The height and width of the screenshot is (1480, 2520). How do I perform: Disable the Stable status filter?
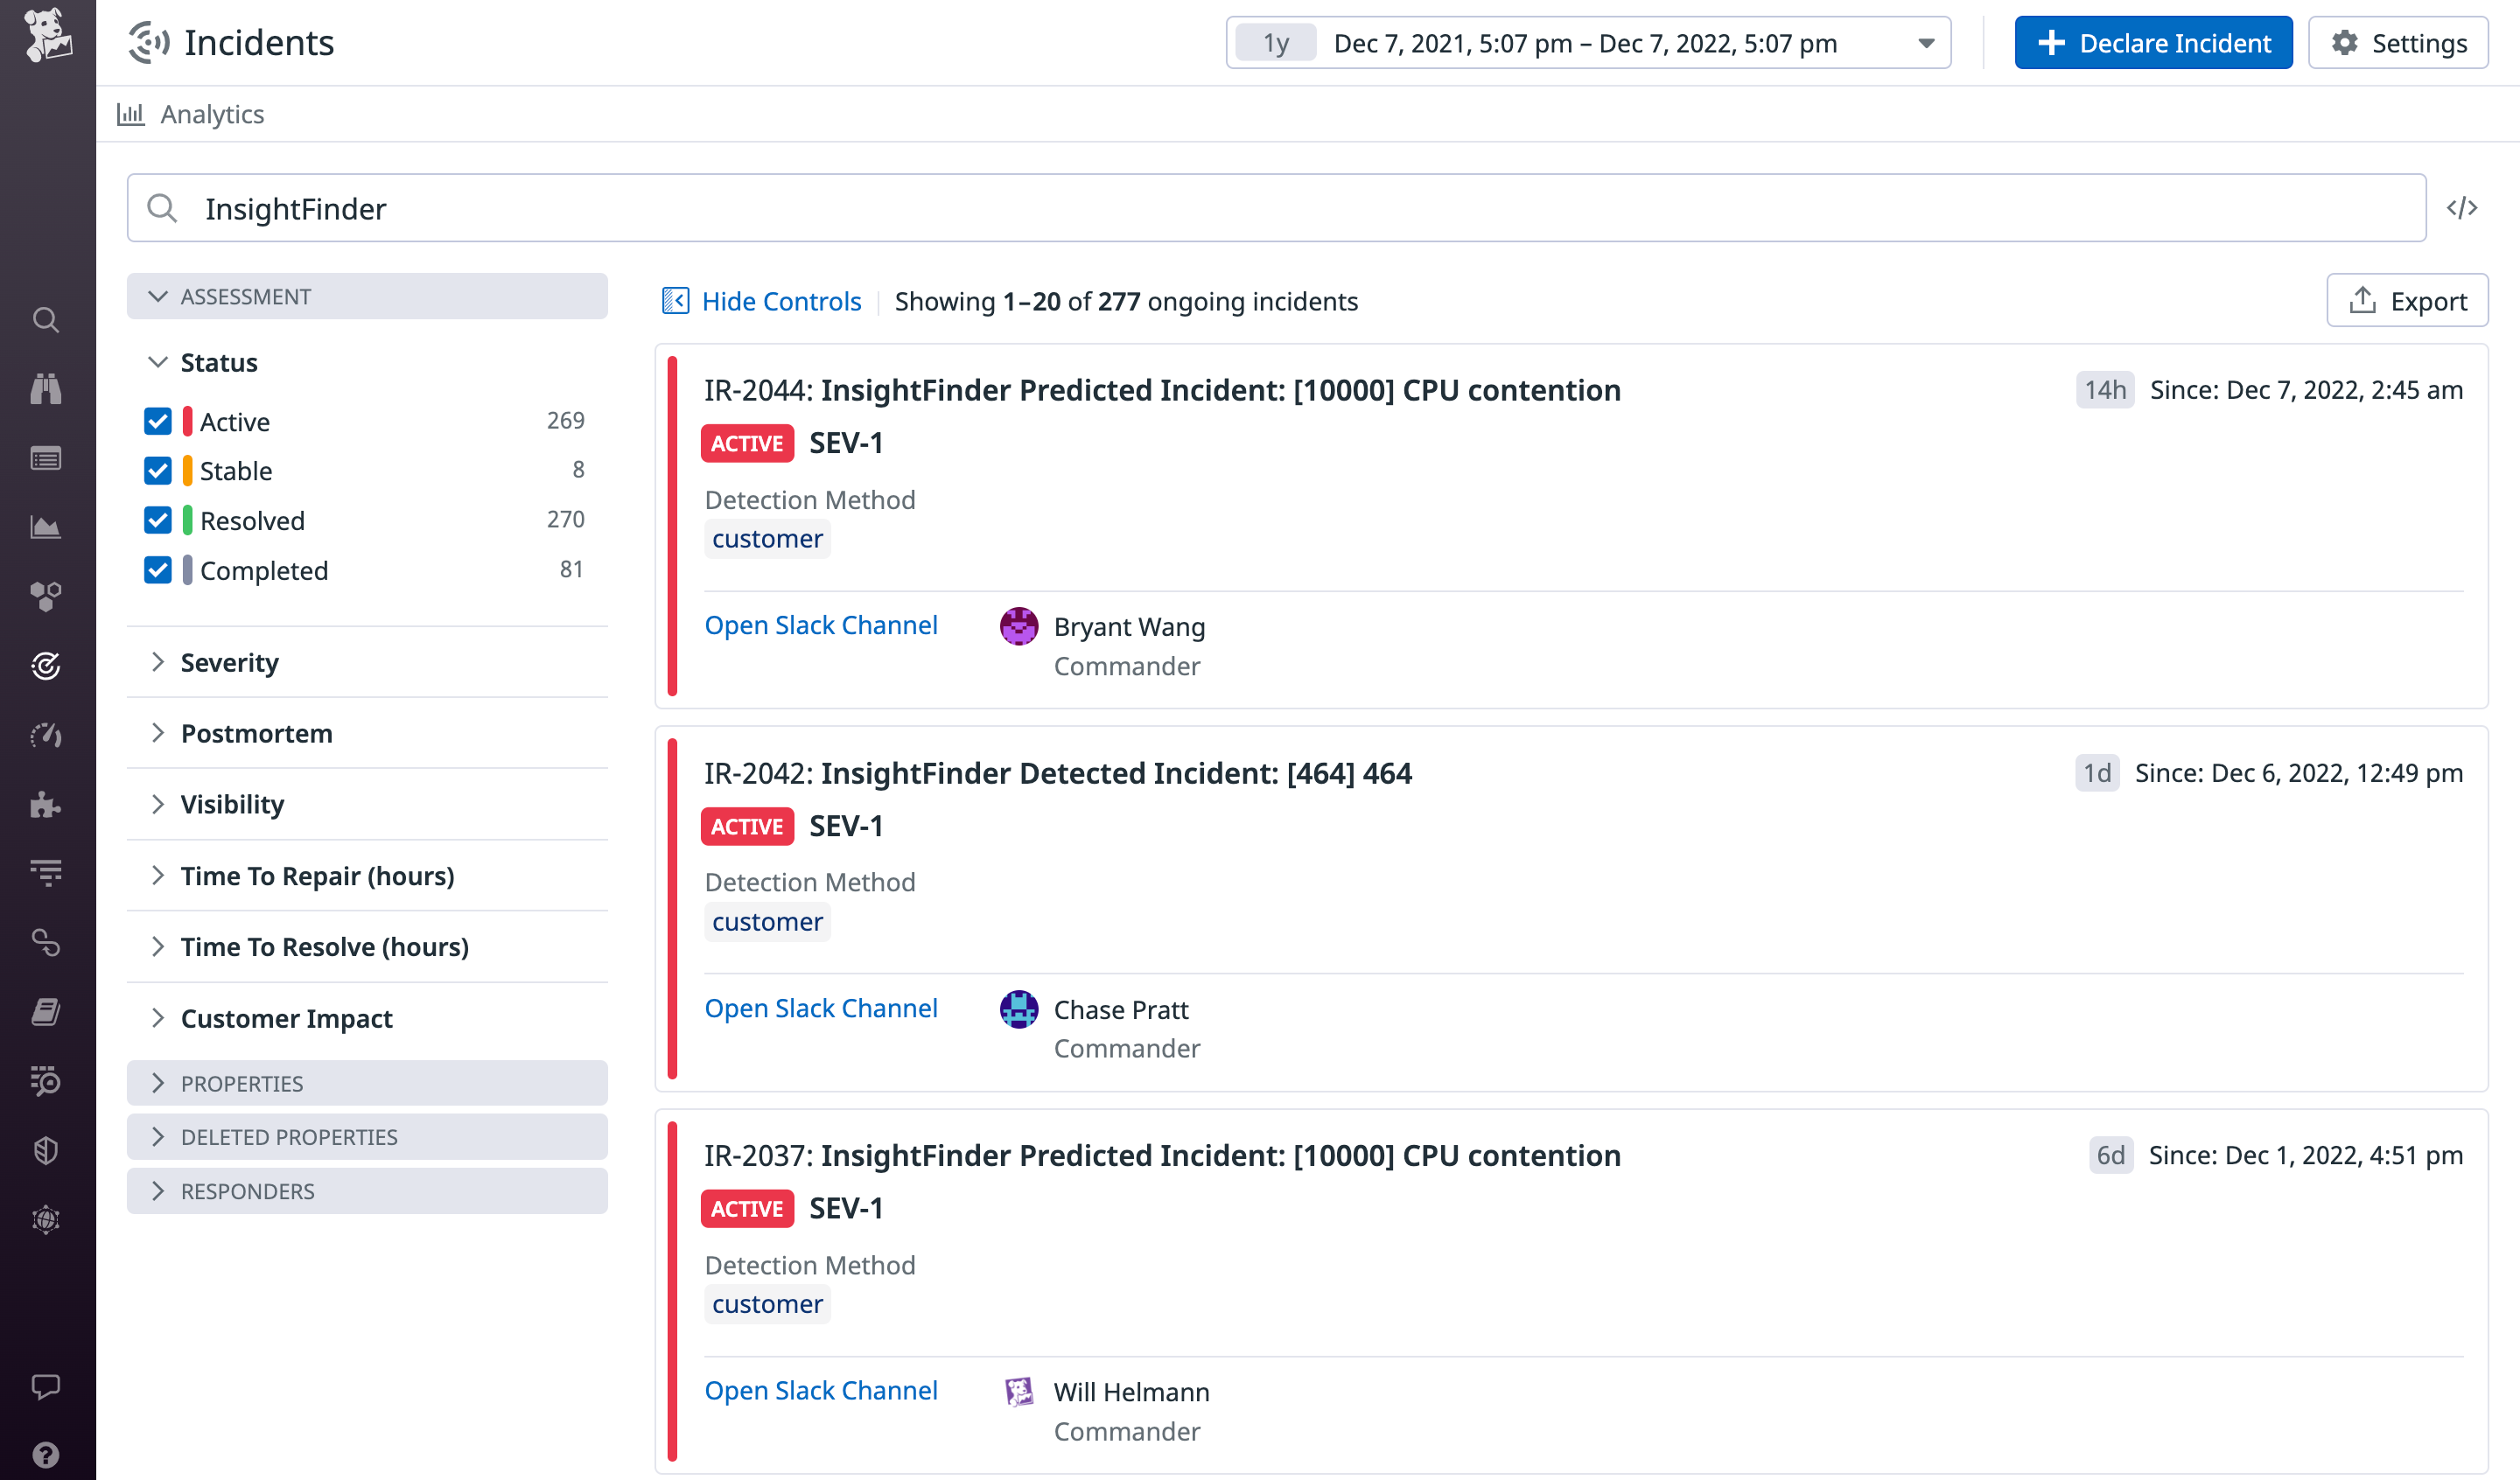(158, 470)
